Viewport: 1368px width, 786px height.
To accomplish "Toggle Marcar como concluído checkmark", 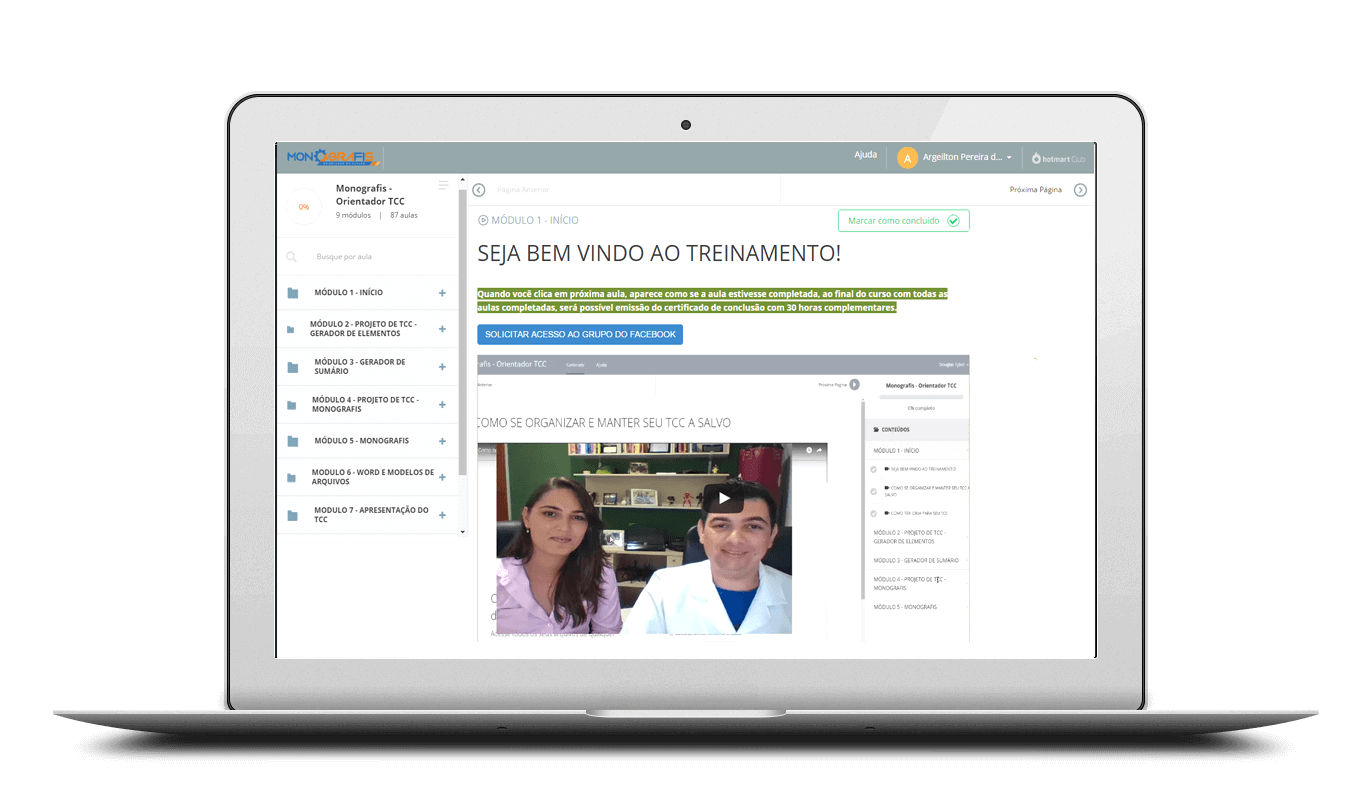I will [953, 221].
